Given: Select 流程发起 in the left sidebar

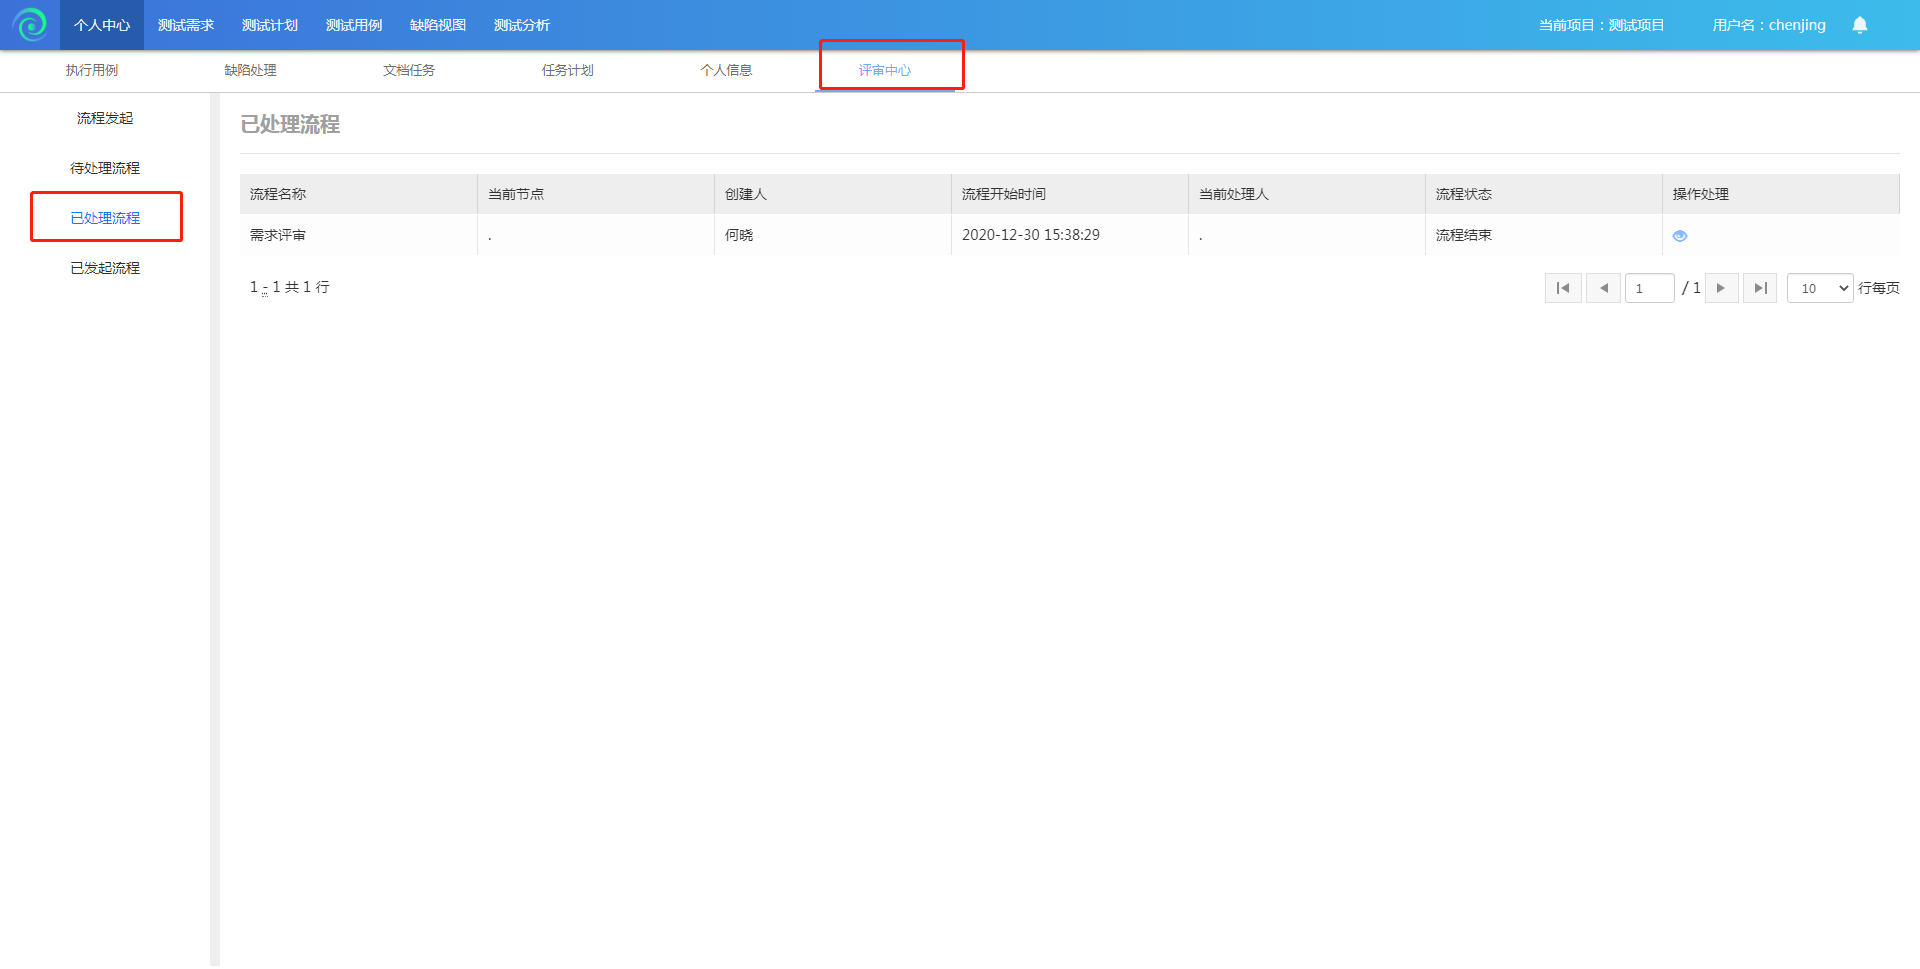Looking at the screenshot, I should coord(105,118).
